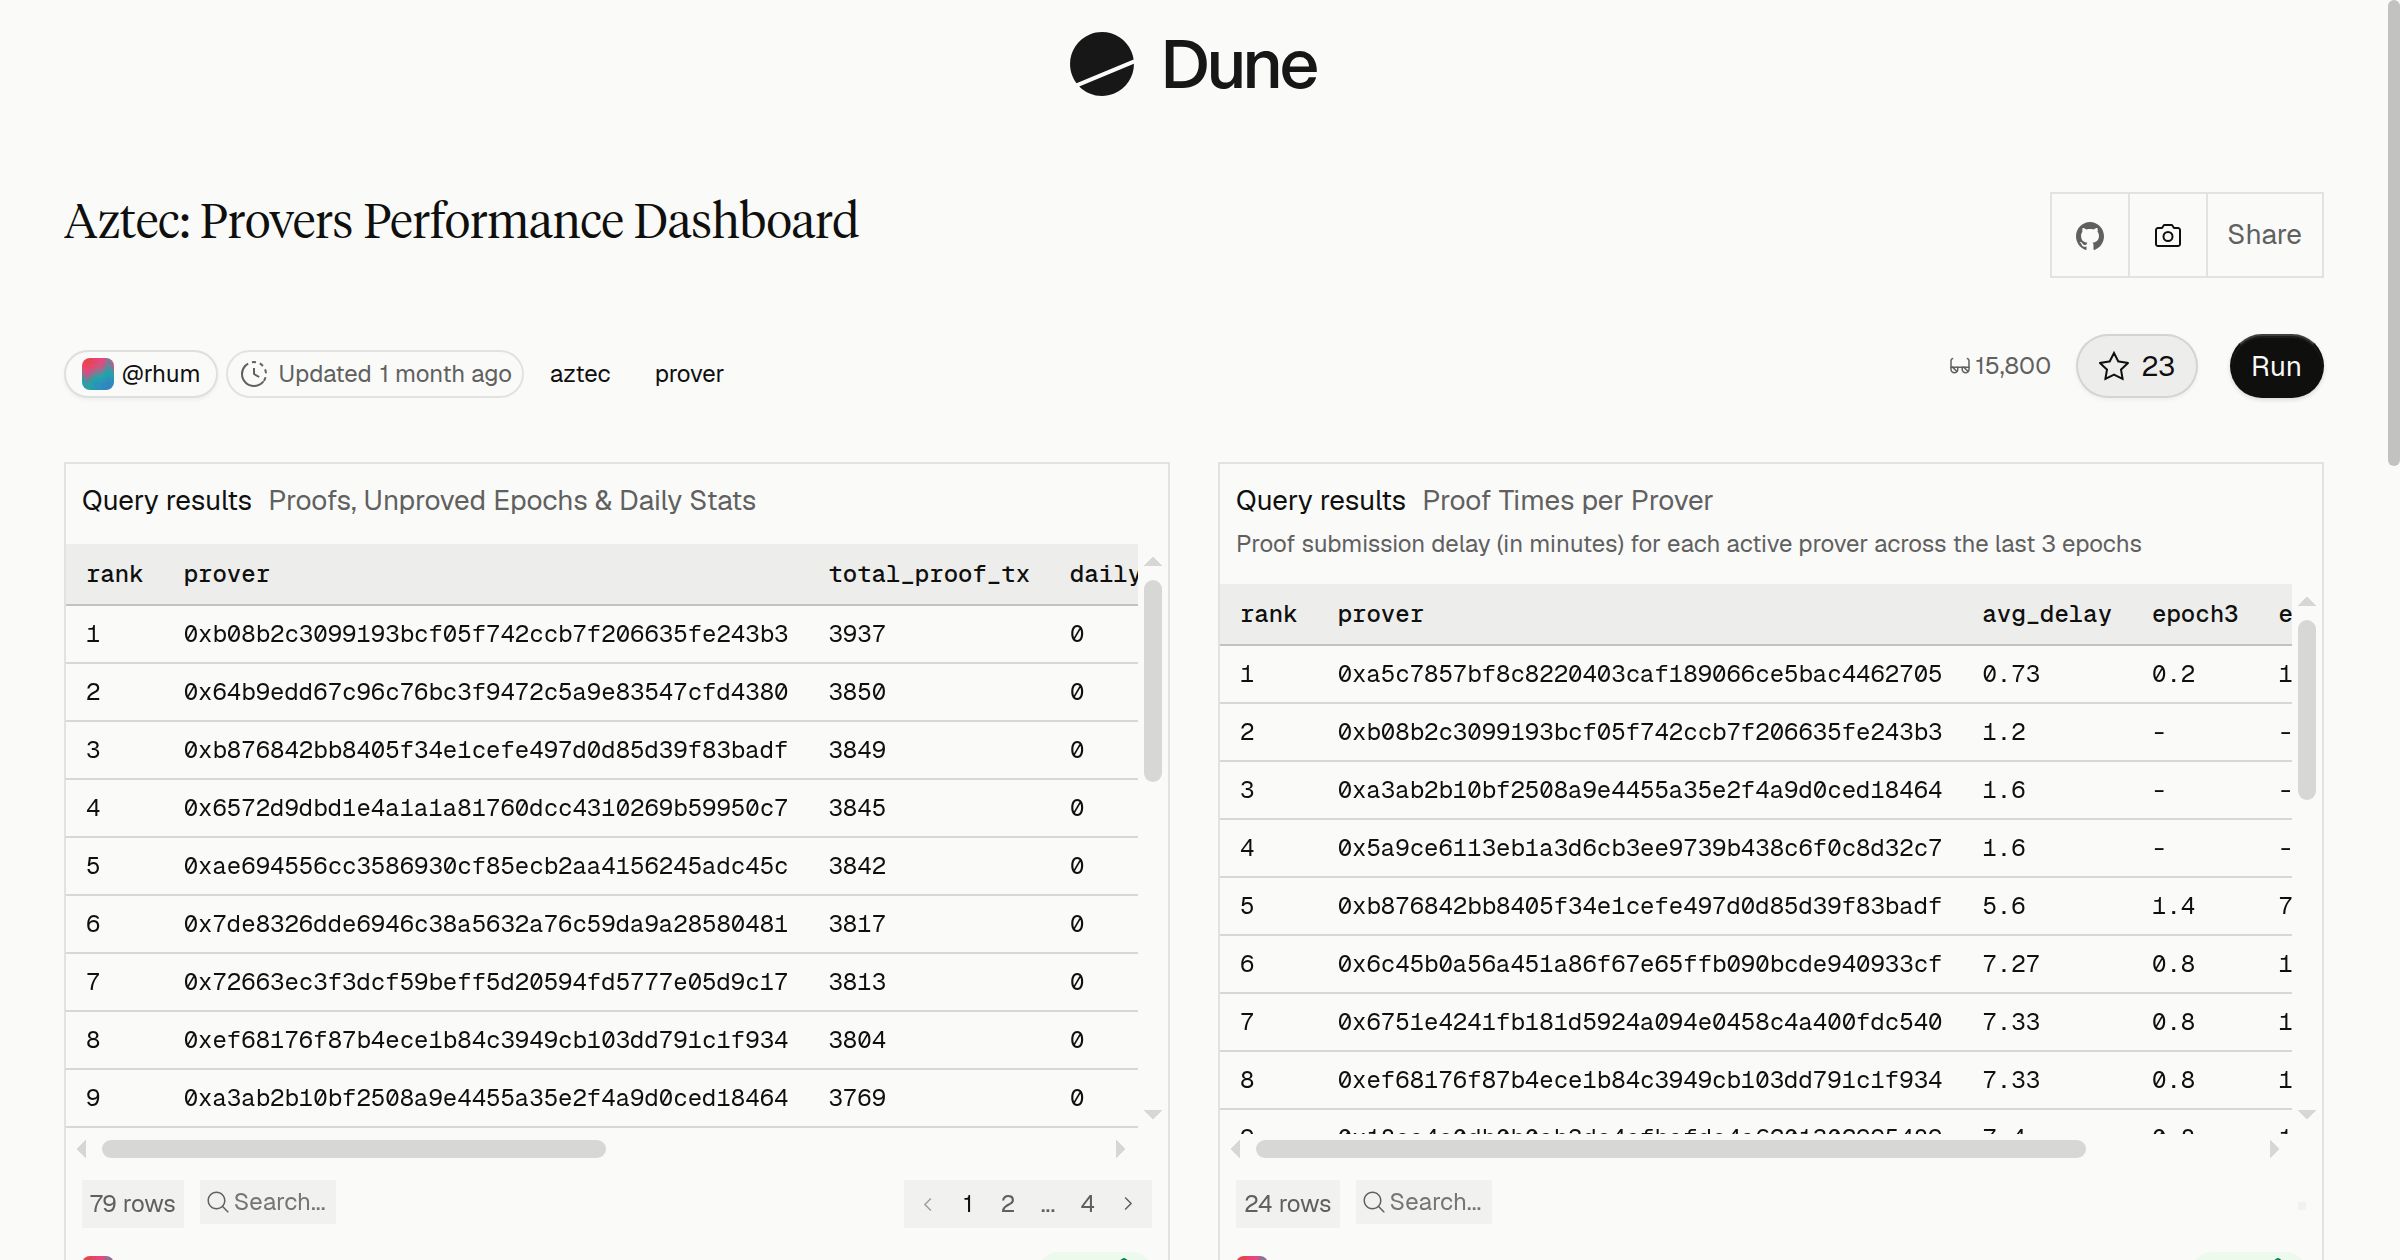Click vertical scrollbar of Proof Times table
The image size is (2400, 1260).
(x=2307, y=710)
